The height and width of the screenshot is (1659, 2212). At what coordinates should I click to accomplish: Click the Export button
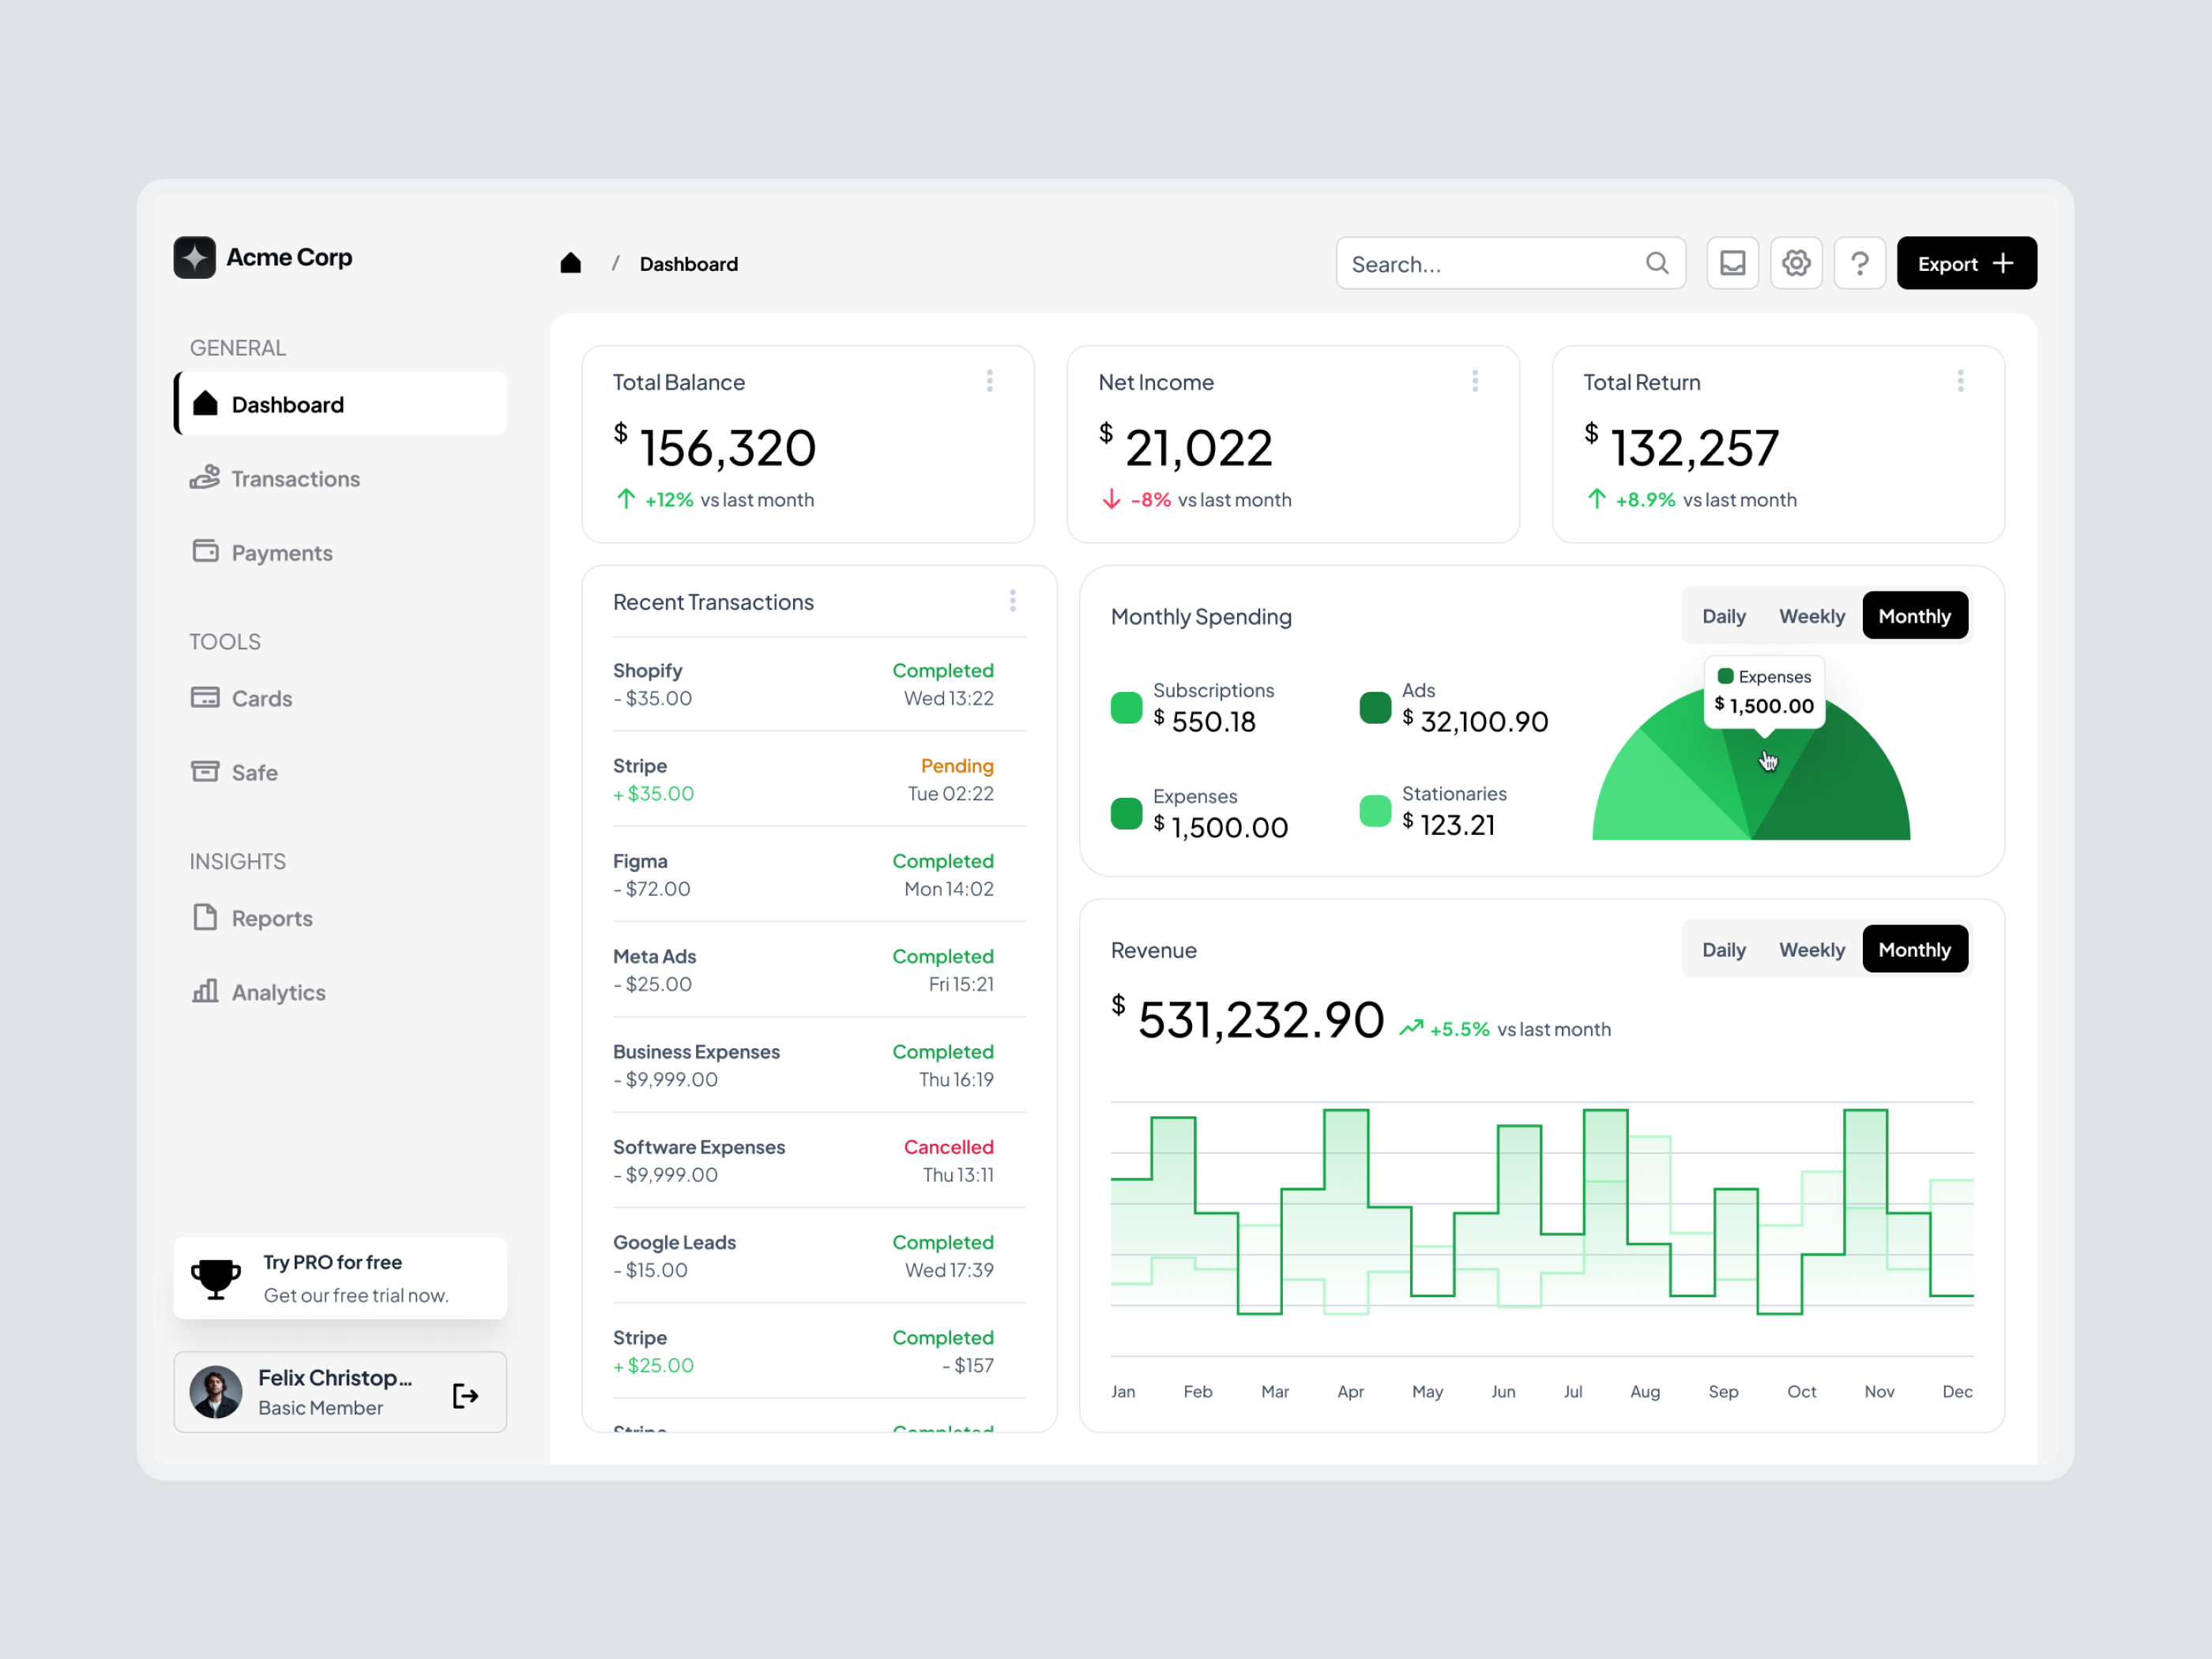tap(1965, 262)
